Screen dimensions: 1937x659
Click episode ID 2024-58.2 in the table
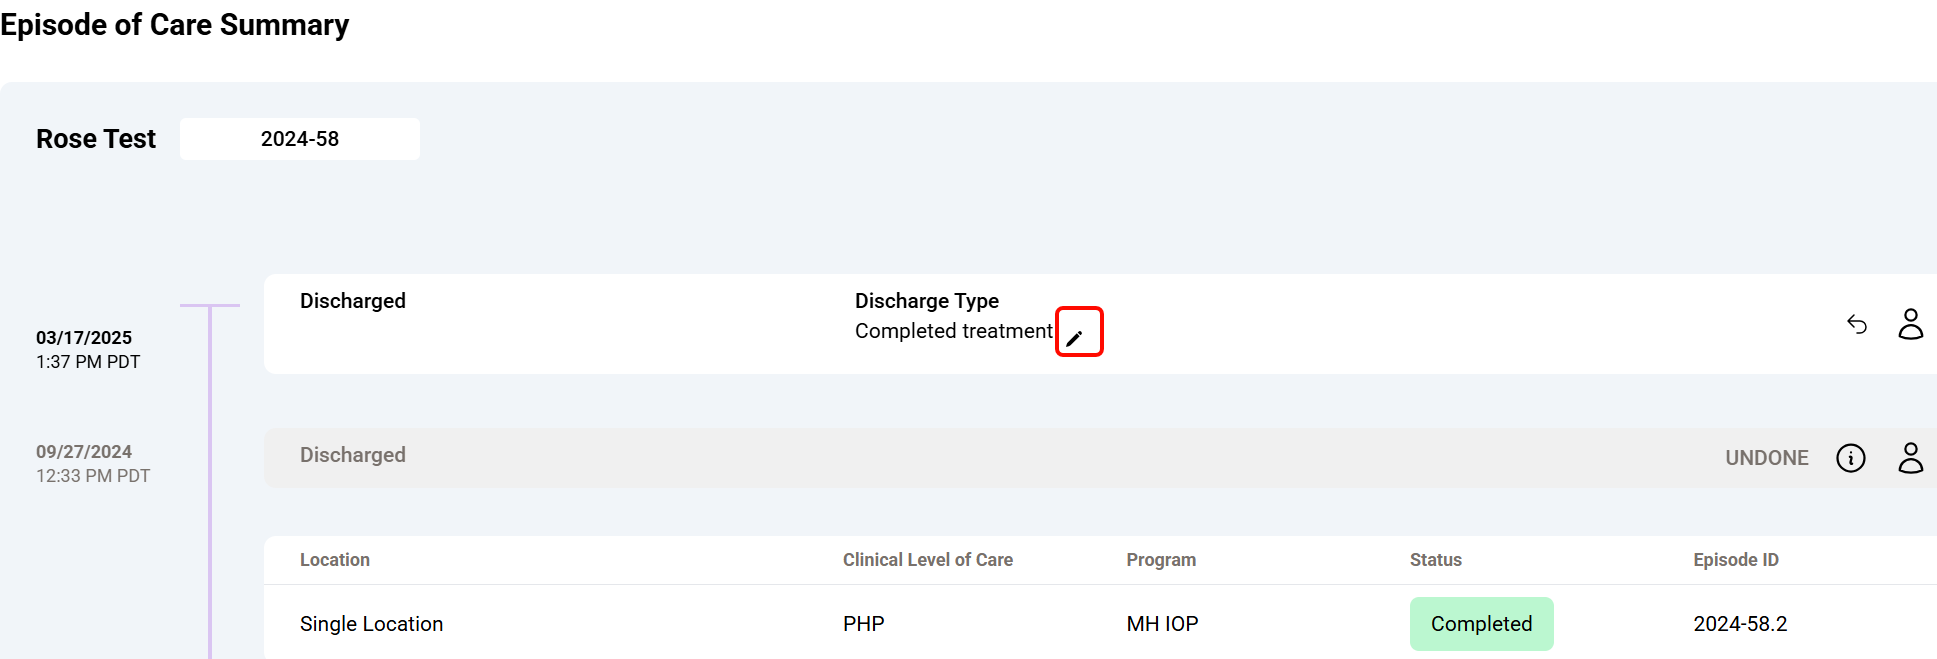(1740, 624)
